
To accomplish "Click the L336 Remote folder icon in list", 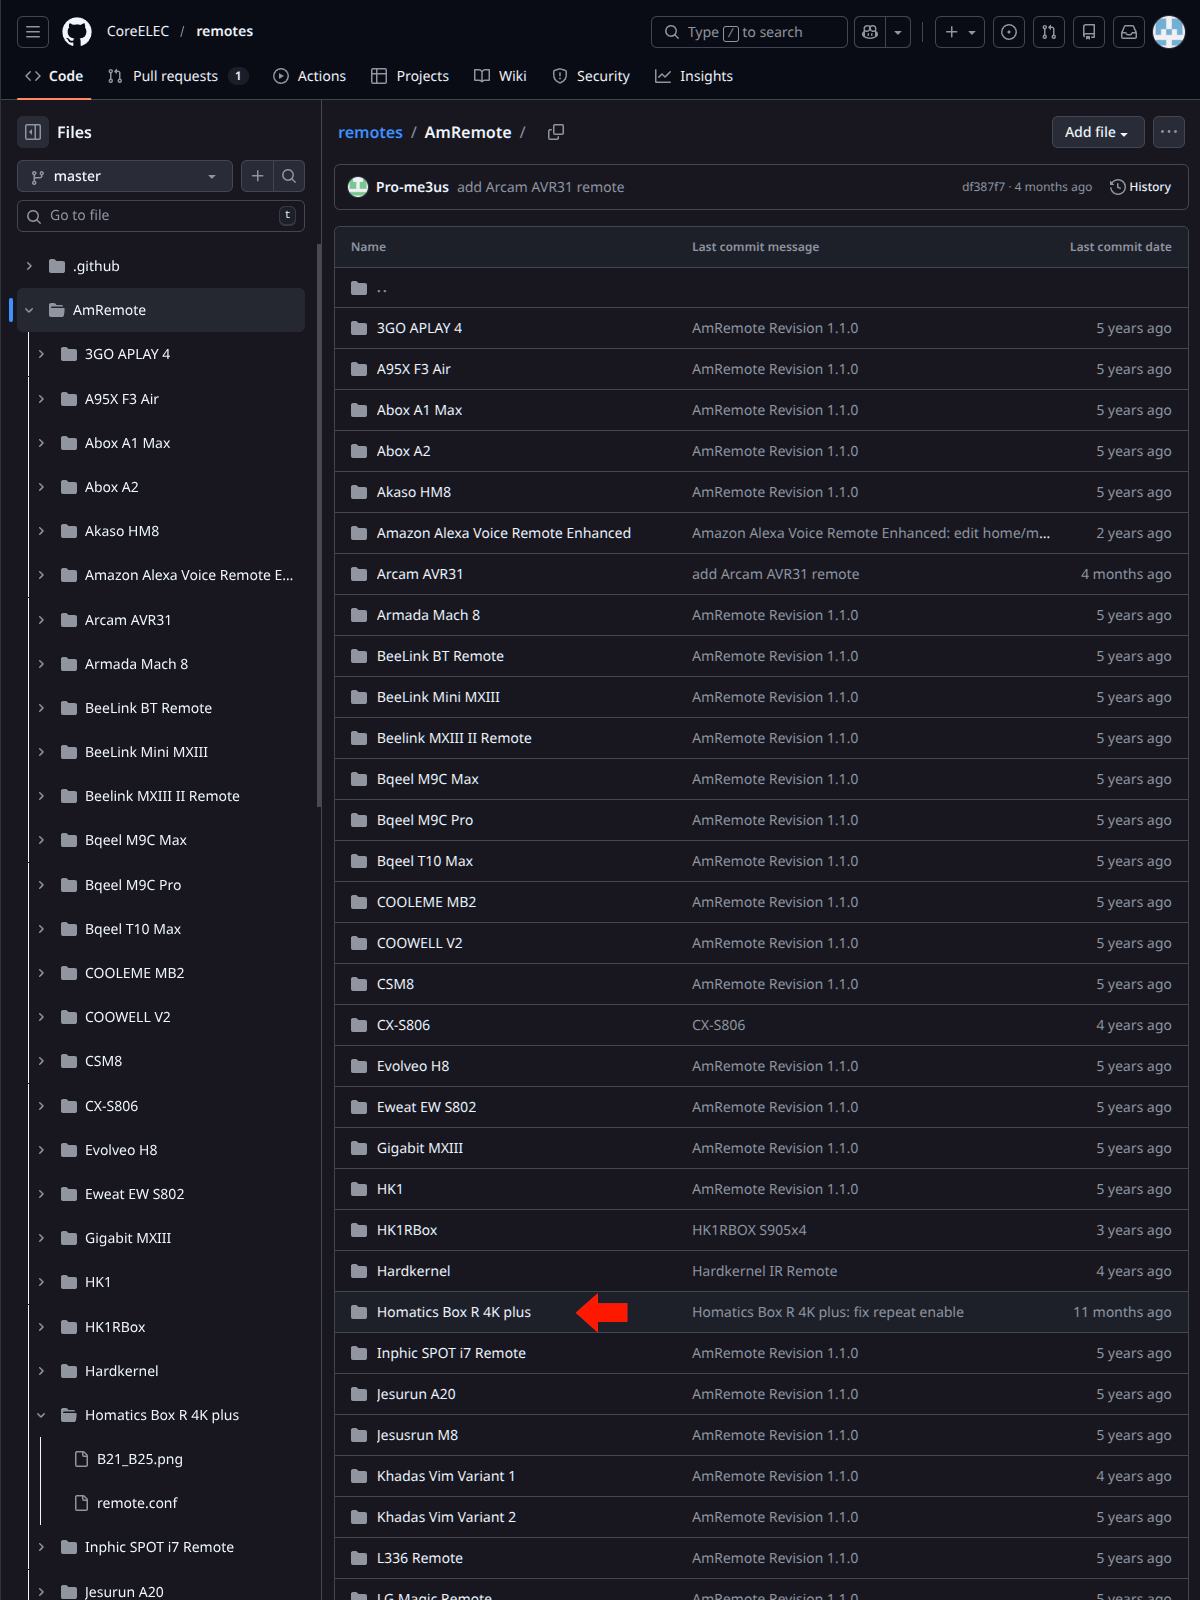I will 359,1558.
